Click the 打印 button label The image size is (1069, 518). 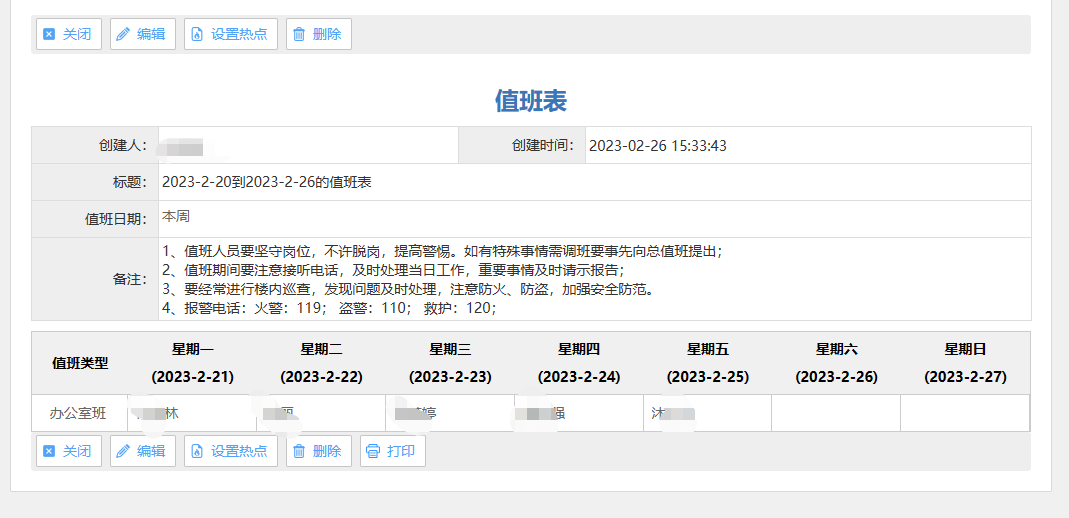coord(401,451)
